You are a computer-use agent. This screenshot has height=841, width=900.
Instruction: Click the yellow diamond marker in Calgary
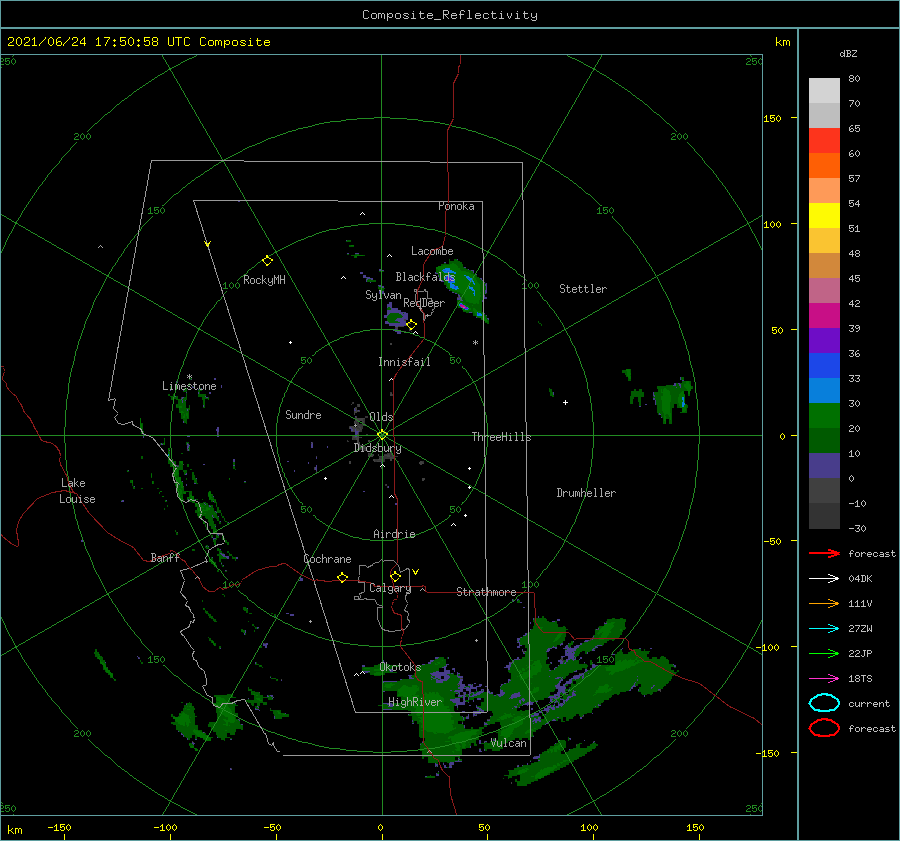click(x=395, y=576)
